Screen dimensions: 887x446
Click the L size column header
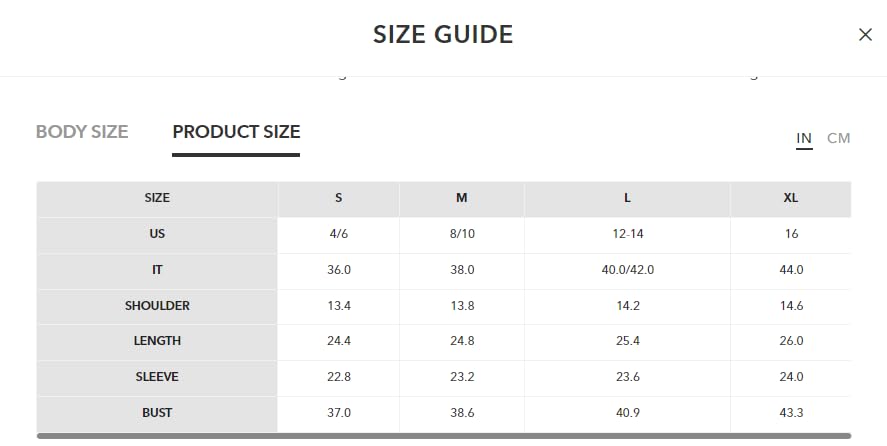click(627, 198)
